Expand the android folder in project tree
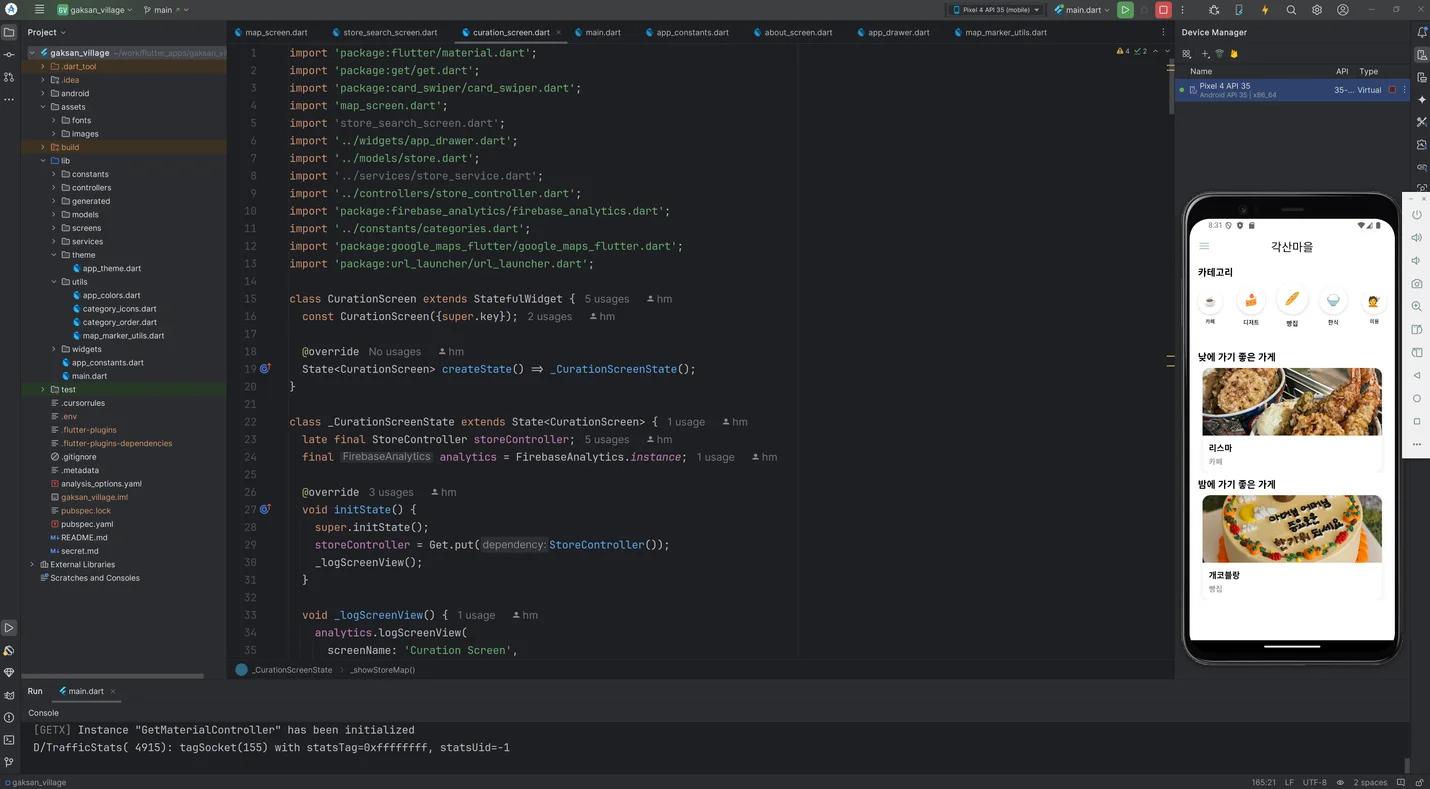 43,93
